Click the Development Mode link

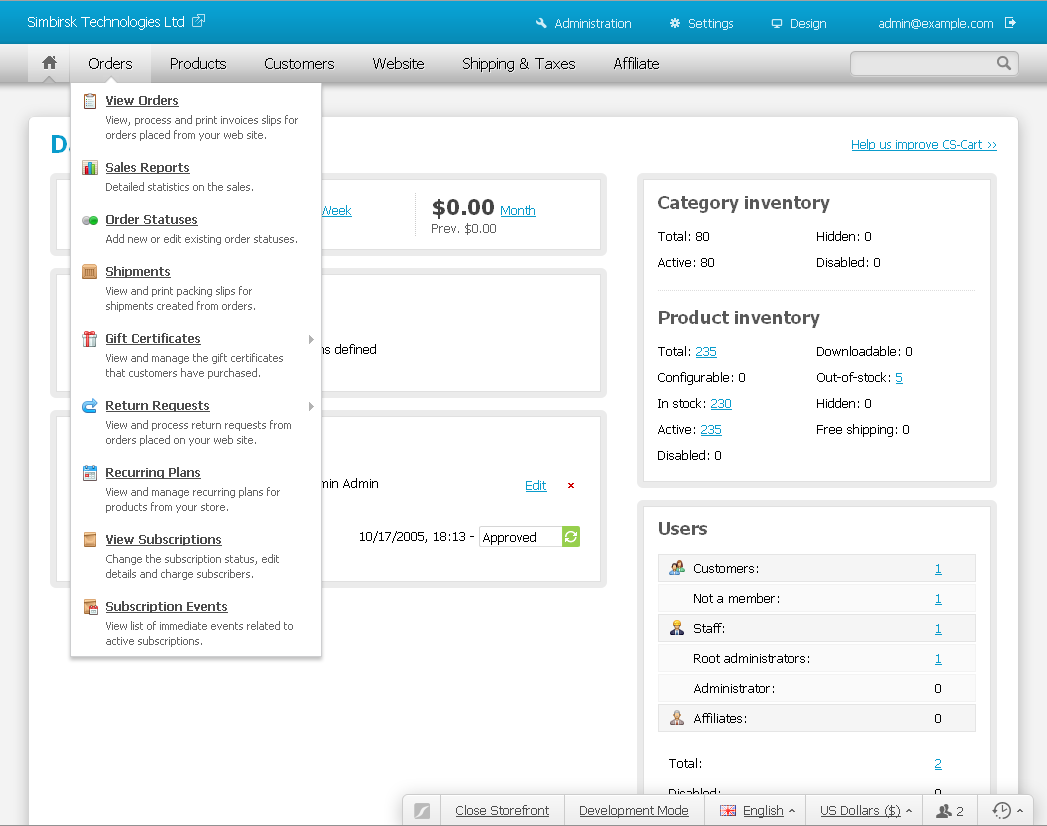coord(634,811)
